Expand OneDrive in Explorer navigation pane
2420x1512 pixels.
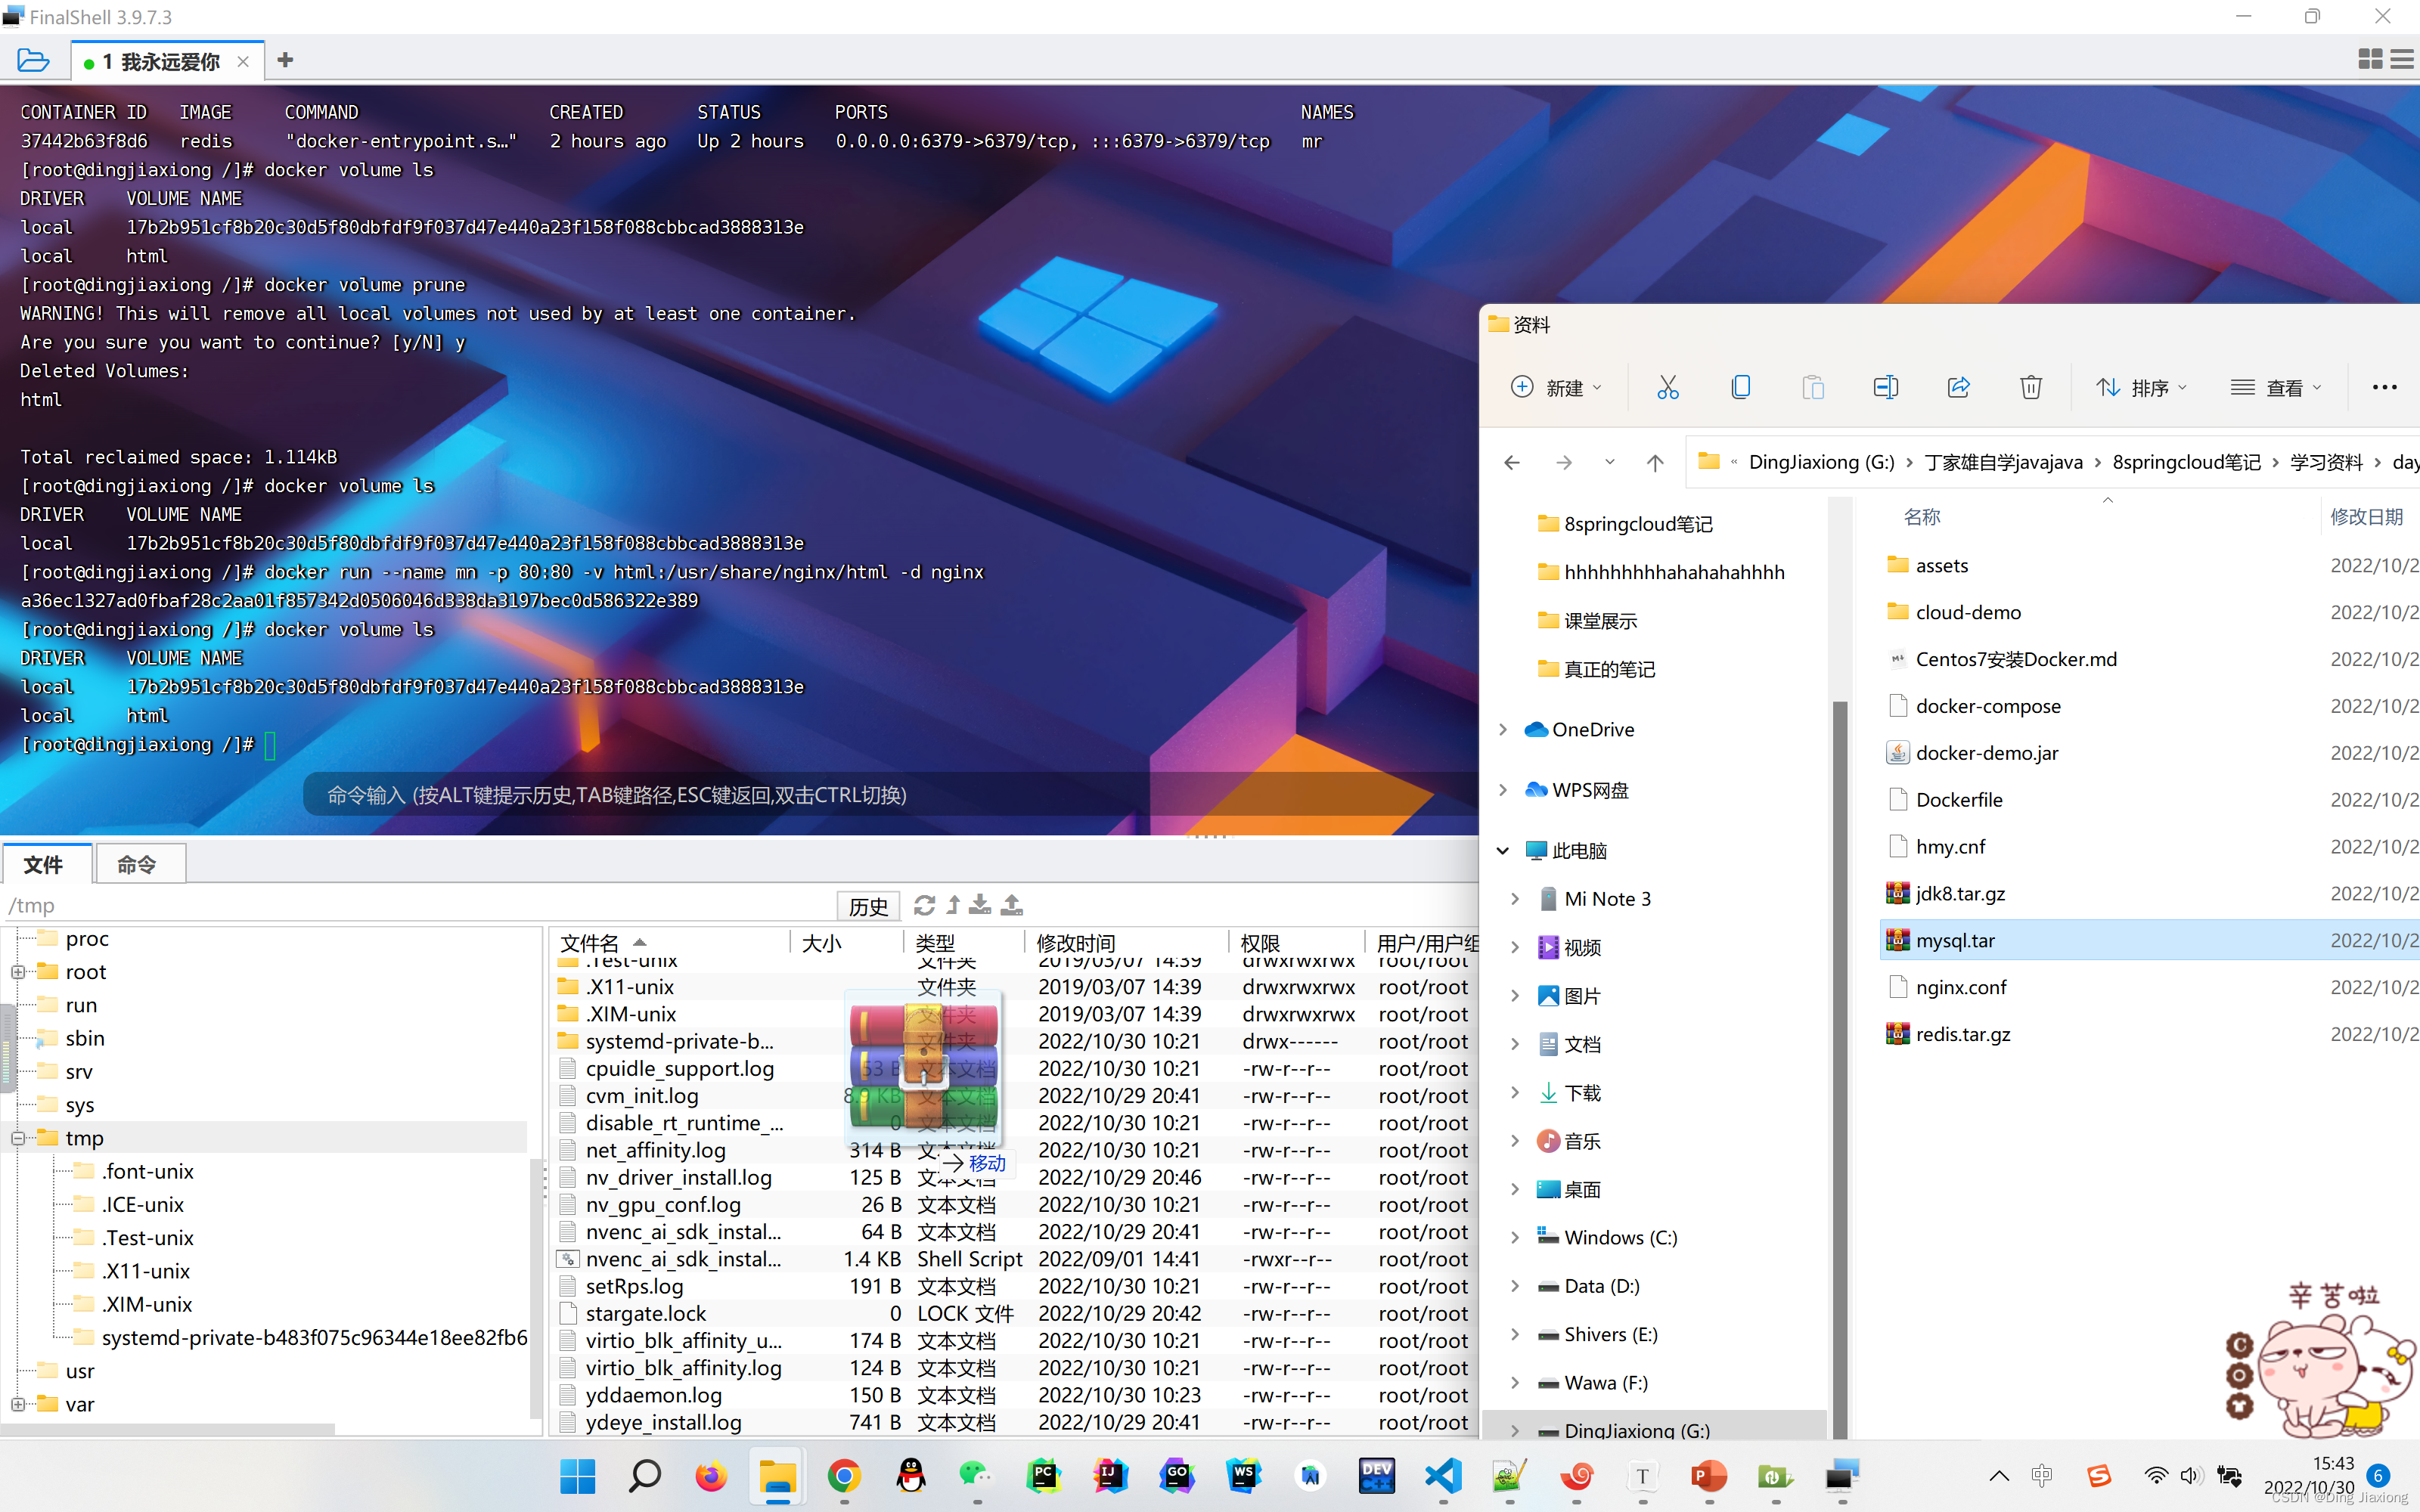point(1502,730)
